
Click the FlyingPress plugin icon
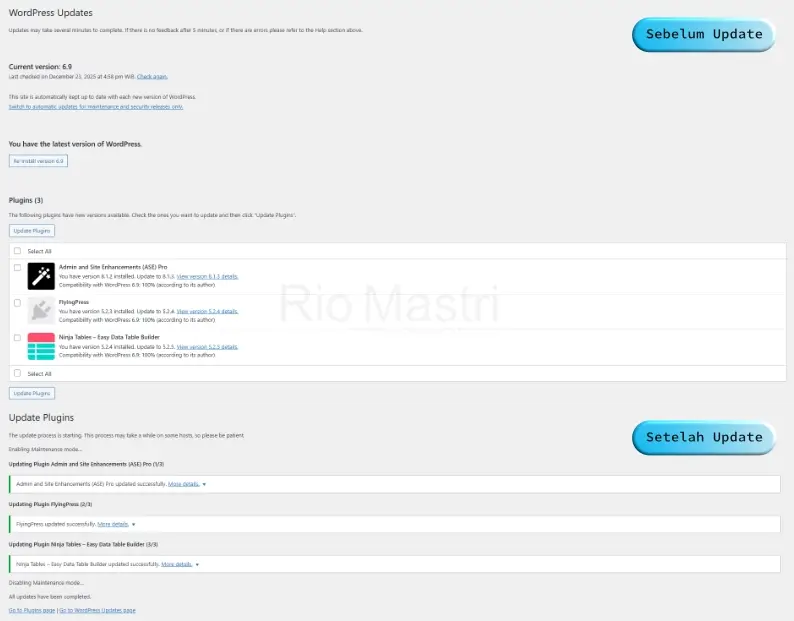coord(41,310)
